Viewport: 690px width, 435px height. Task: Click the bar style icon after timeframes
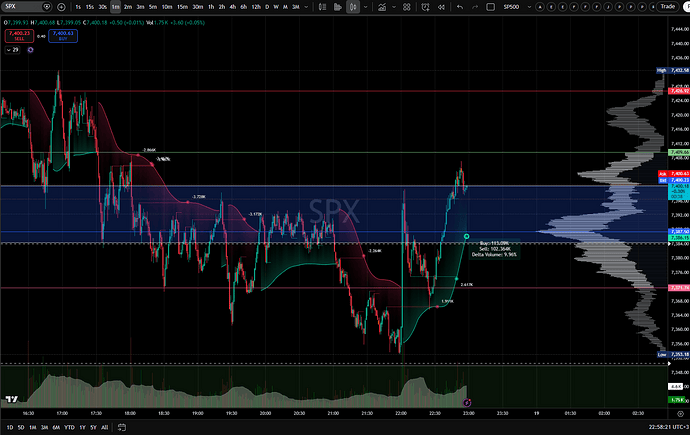point(323,7)
